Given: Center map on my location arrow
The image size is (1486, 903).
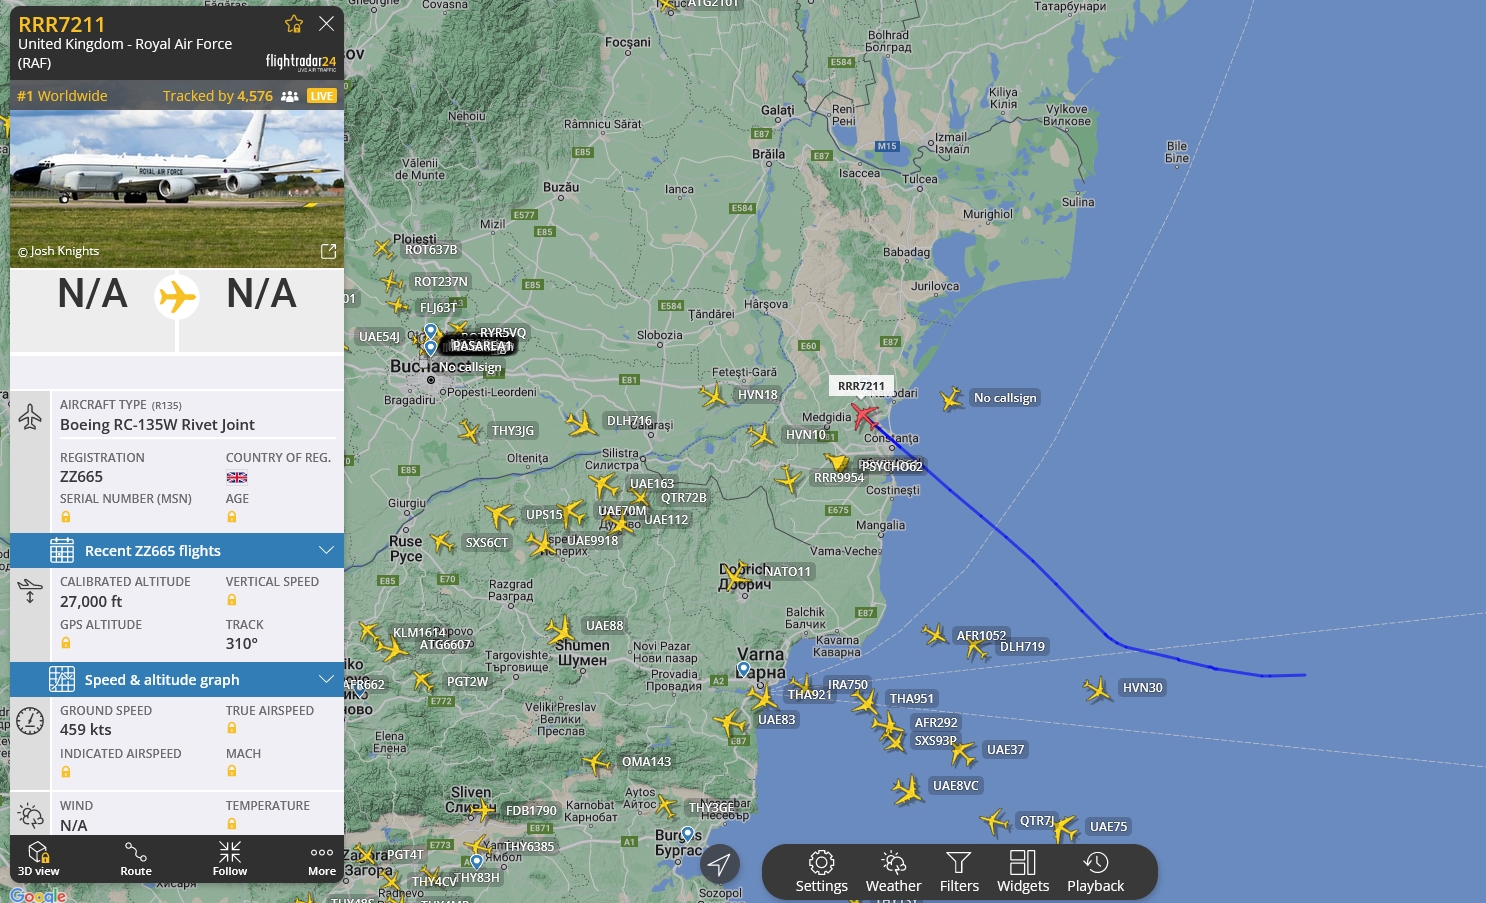Looking at the screenshot, I should [719, 864].
